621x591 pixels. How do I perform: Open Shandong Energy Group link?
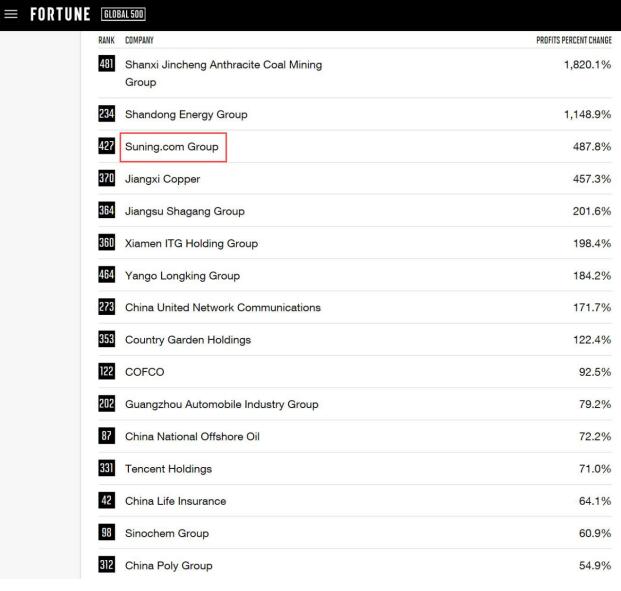point(186,114)
